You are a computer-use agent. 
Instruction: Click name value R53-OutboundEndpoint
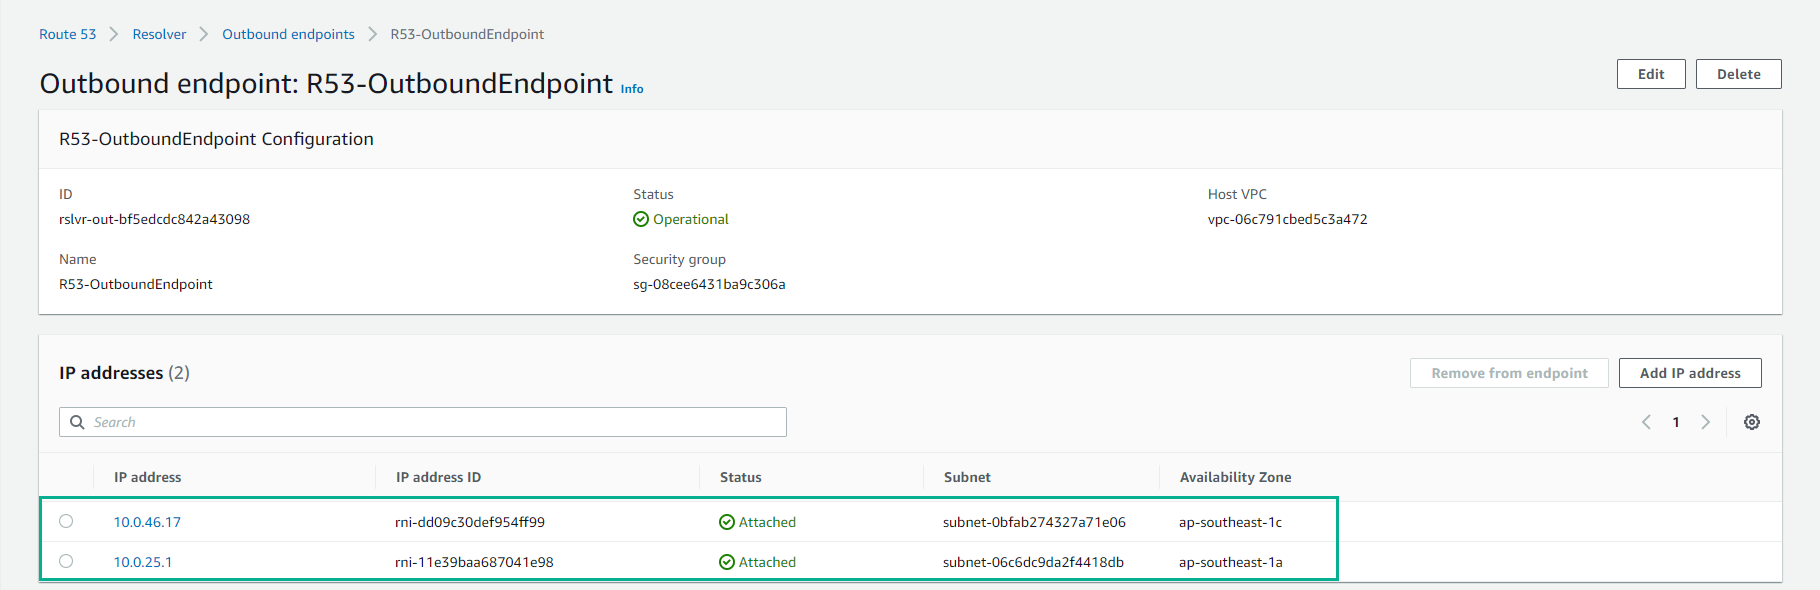(x=136, y=284)
